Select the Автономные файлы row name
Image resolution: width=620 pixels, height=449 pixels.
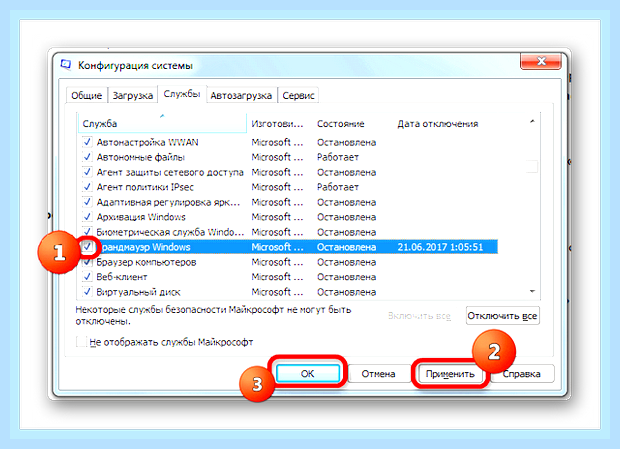141,157
